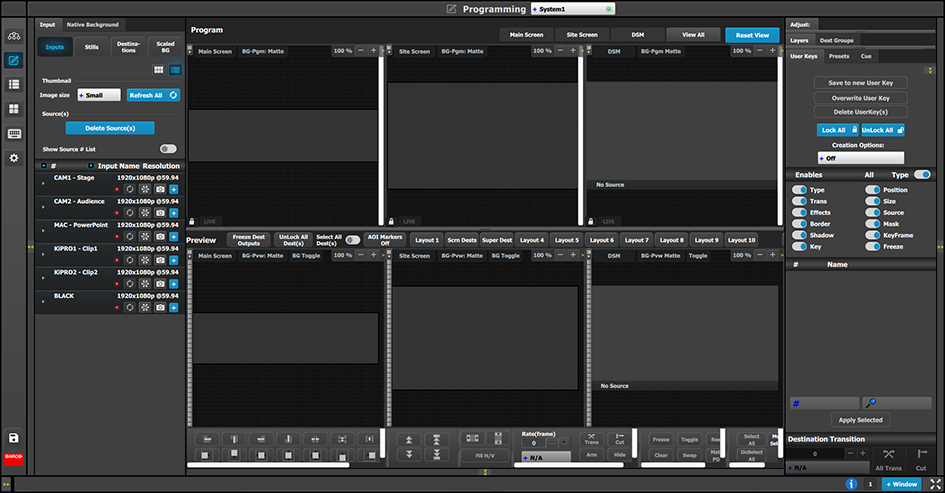Disable the Effects enable switch
Viewport: 945px width, 493px height.
tap(800, 212)
